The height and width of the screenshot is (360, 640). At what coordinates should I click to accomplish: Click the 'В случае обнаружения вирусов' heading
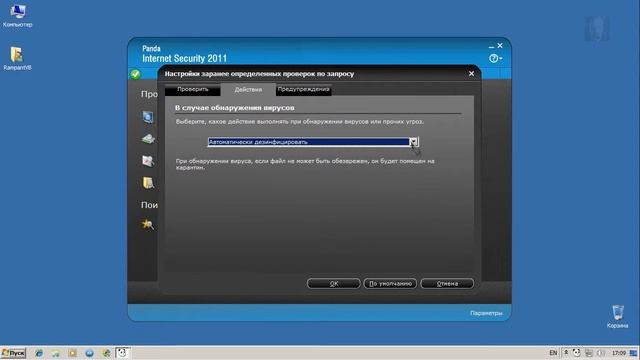tap(235, 108)
